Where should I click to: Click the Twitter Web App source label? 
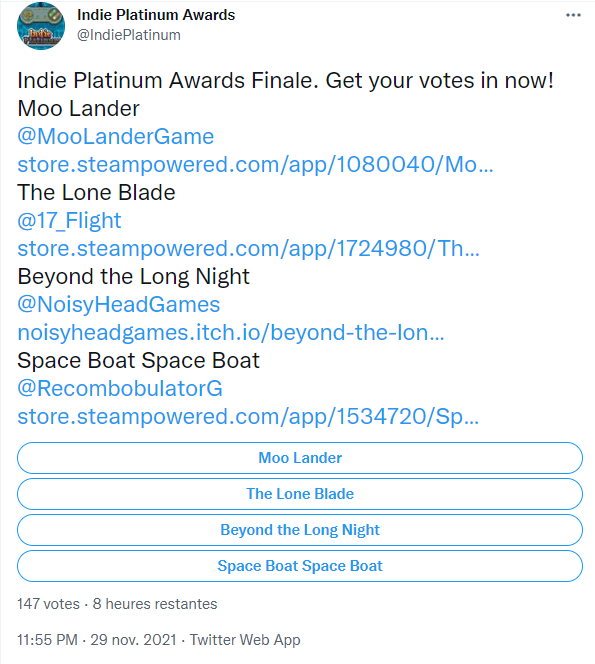click(245, 639)
